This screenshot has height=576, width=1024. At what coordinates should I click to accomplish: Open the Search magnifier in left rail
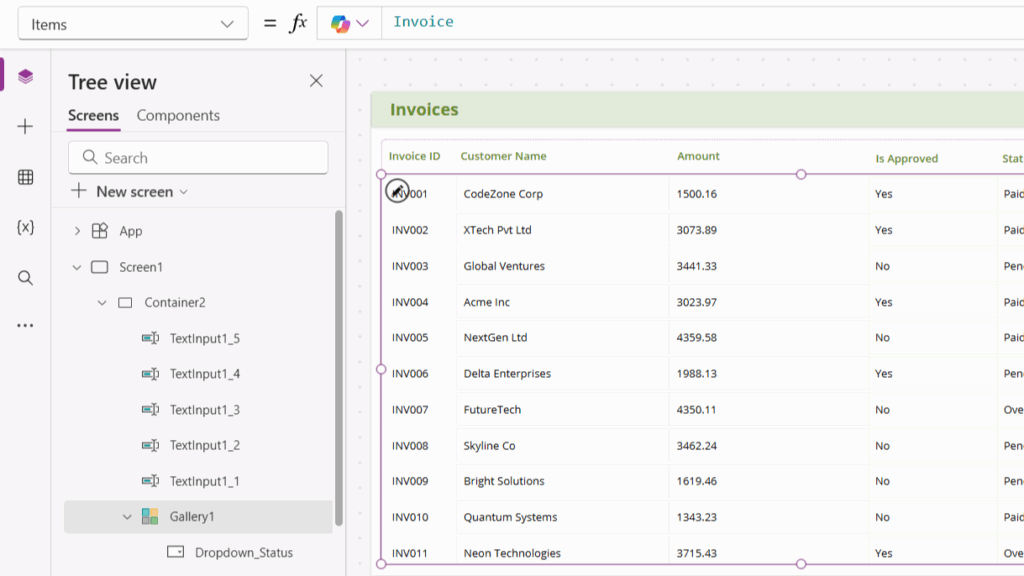pos(25,278)
